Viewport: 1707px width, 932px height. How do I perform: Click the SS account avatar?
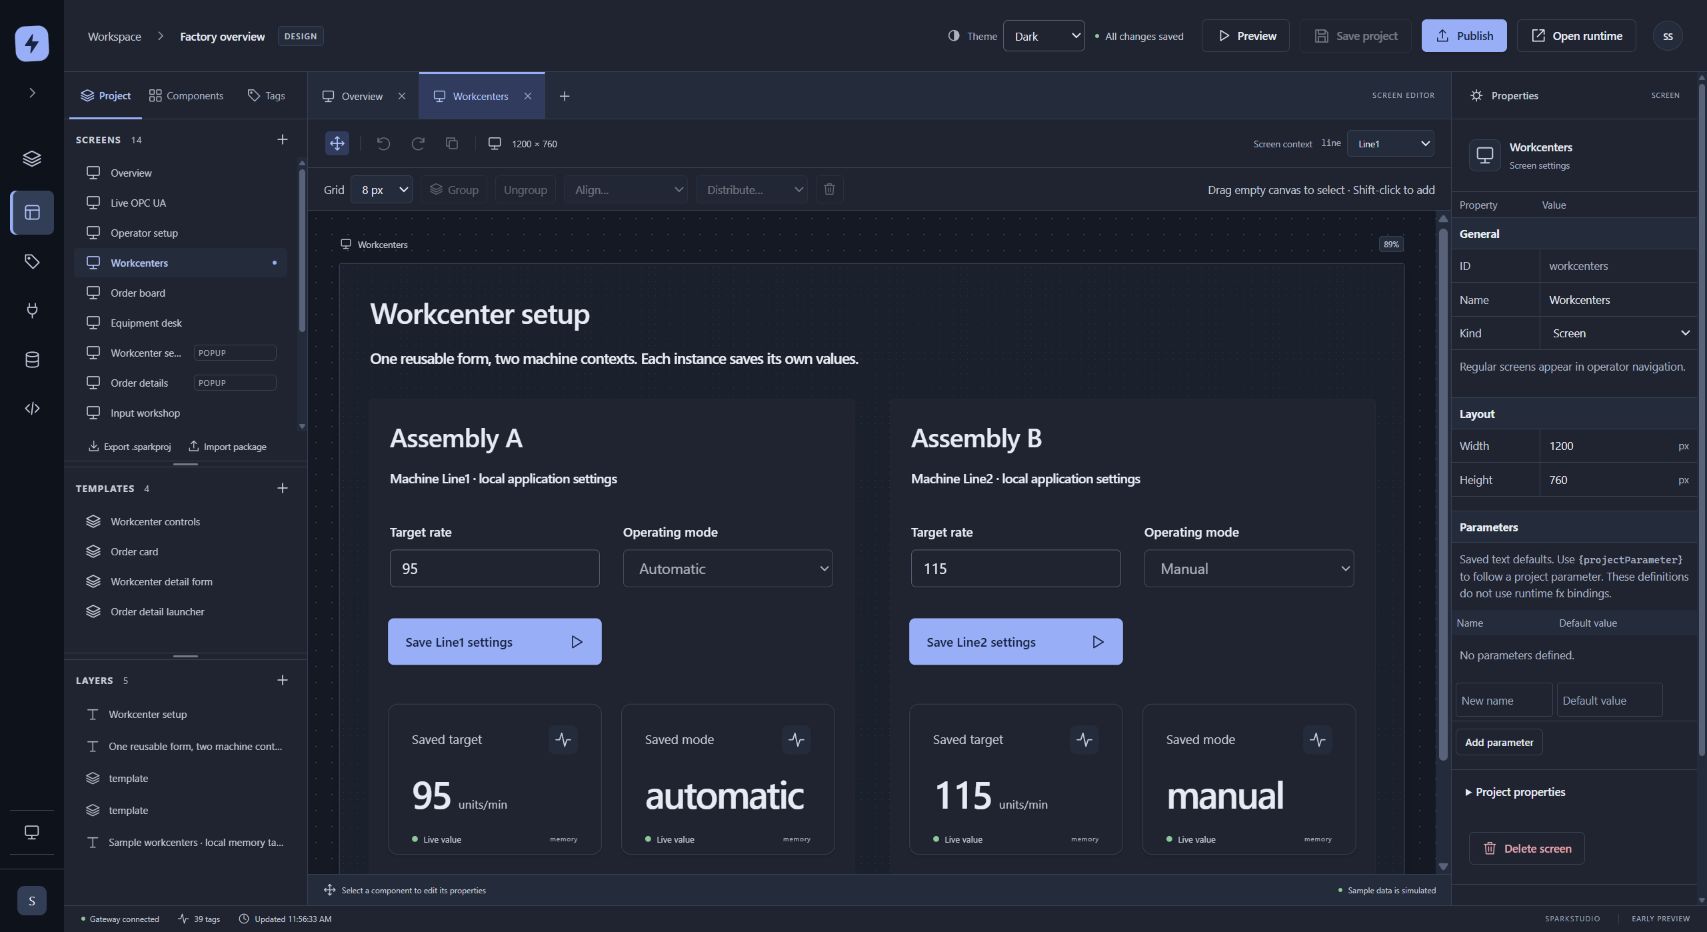click(1667, 36)
